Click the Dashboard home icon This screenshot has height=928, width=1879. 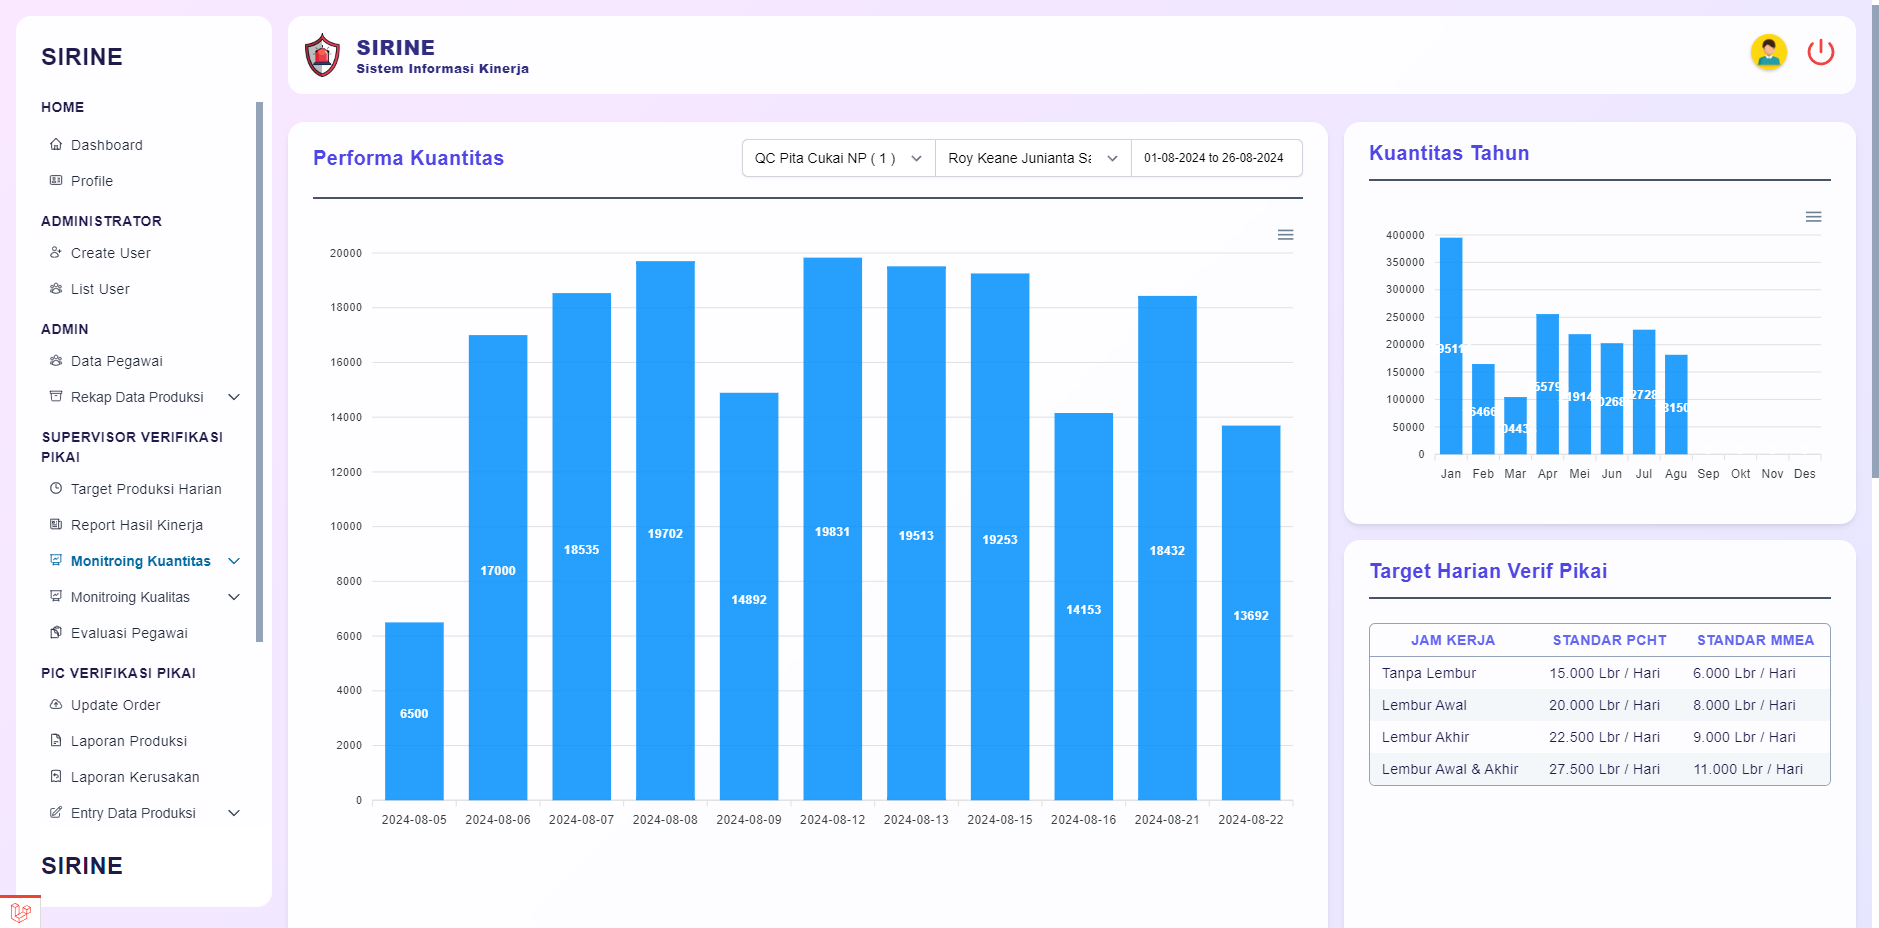pos(56,144)
